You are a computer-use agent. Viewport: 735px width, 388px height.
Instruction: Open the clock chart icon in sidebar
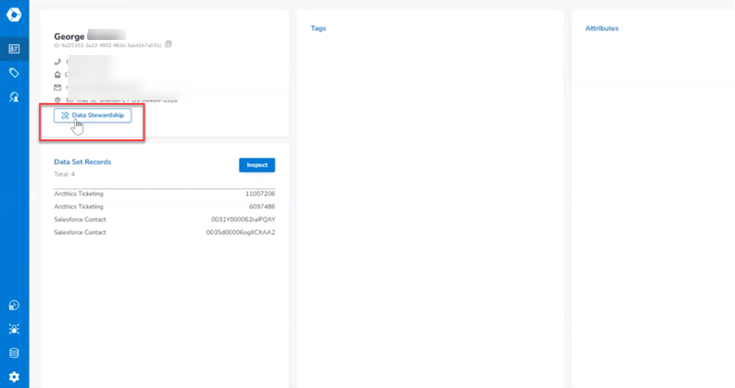(x=14, y=306)
